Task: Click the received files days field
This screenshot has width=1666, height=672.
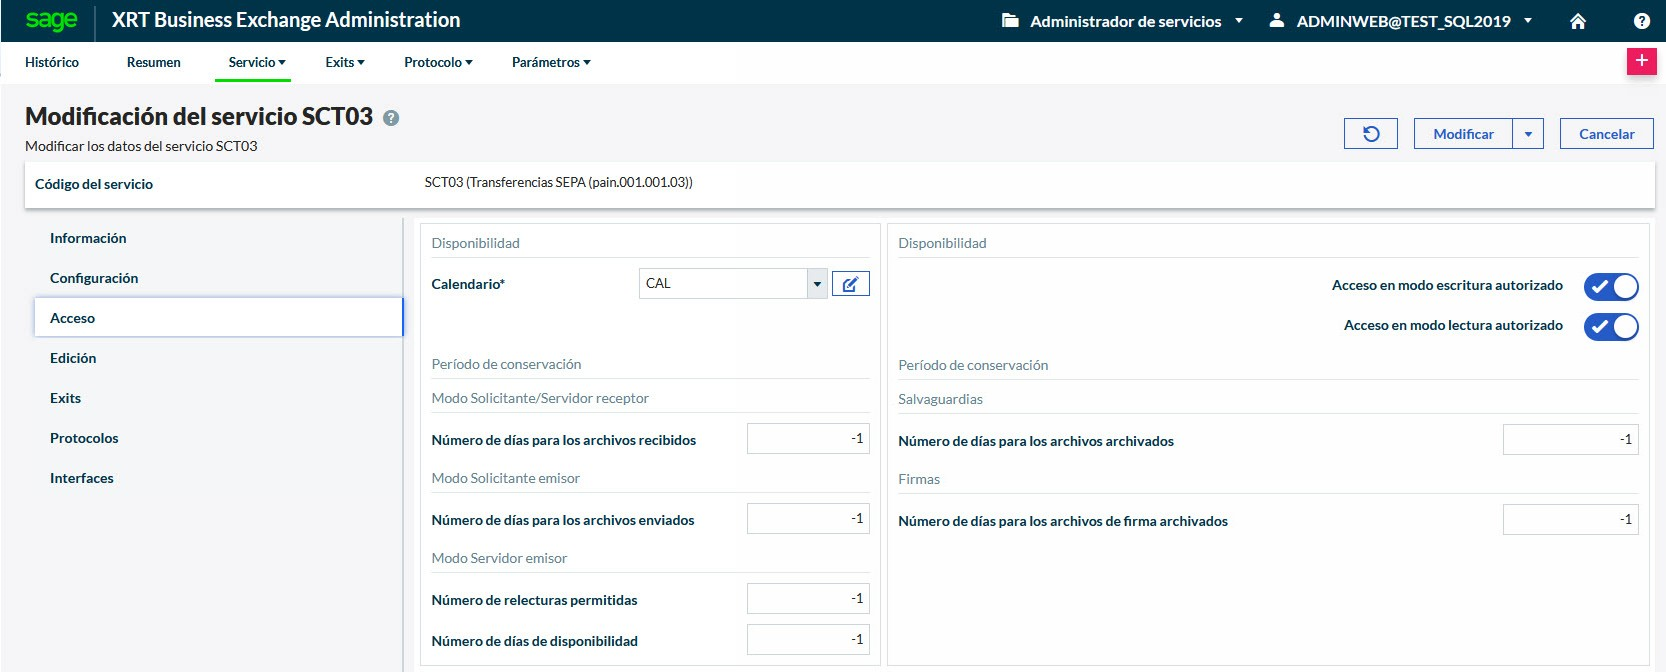Action: click(x=808, y=439)
